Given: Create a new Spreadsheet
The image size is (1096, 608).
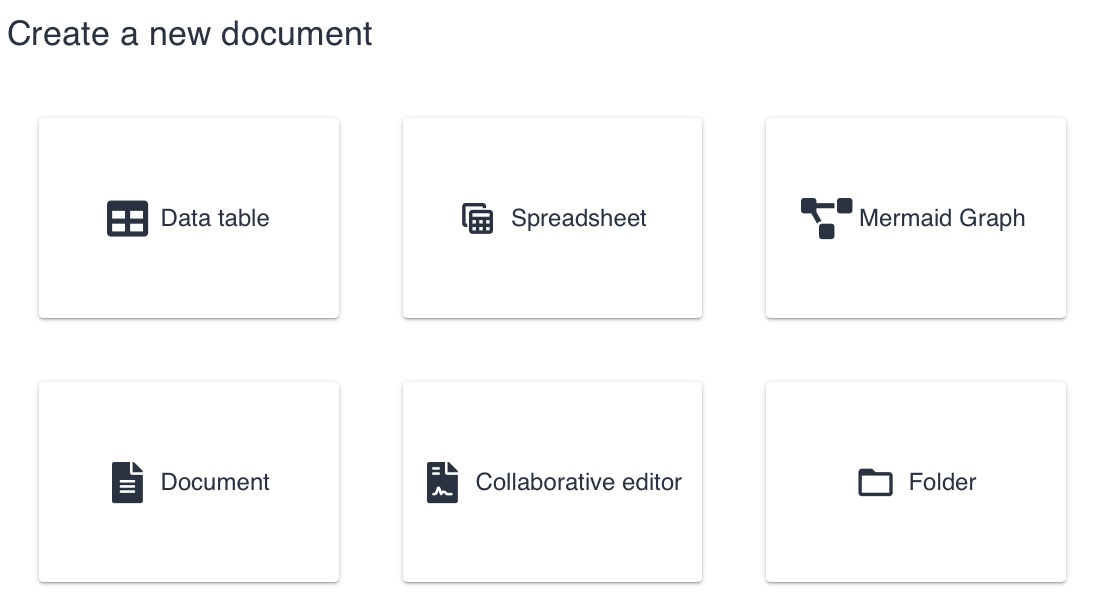Looking at the screenshot, I should pos(552,218).
